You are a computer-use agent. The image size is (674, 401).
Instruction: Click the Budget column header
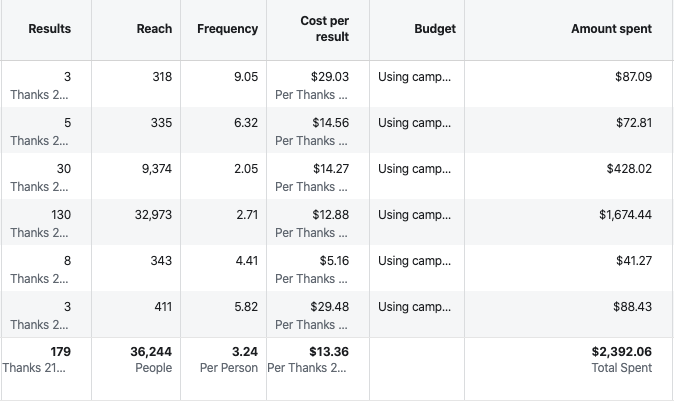click(x=435, y=29)
